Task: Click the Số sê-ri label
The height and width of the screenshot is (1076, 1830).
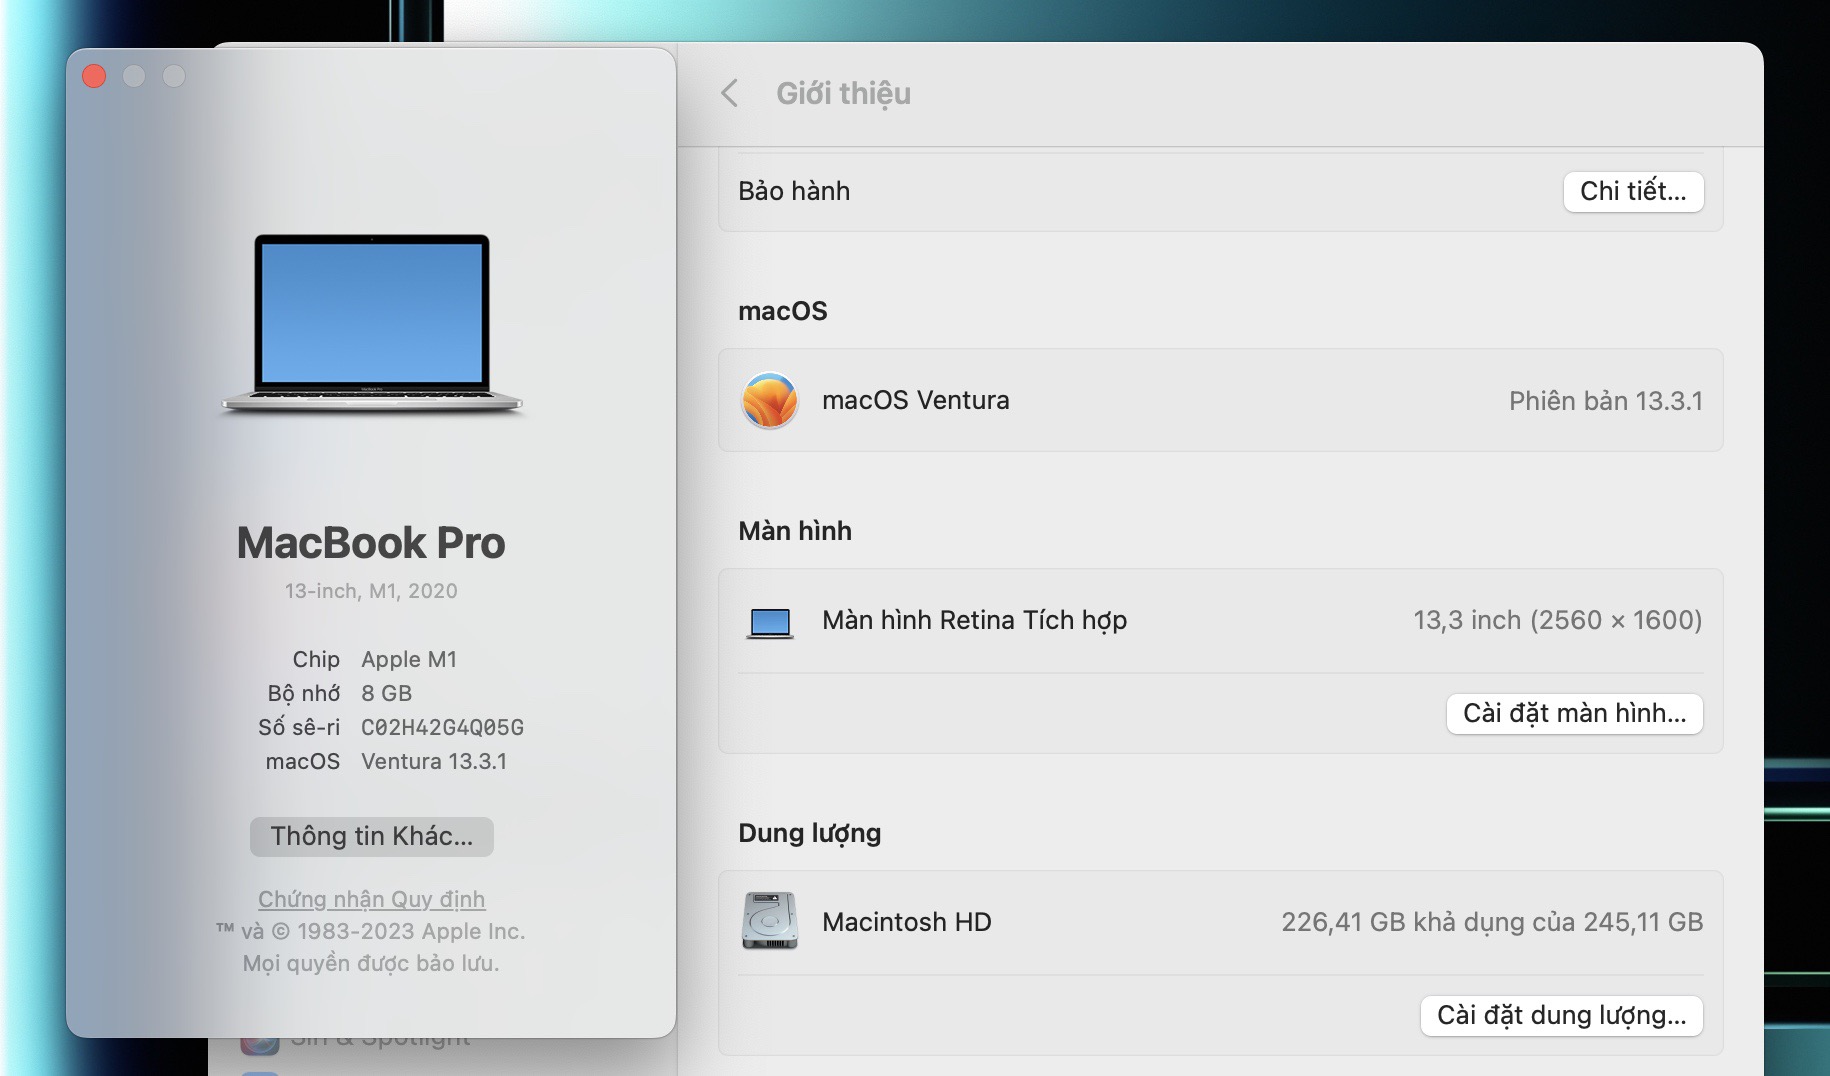Action: pyautogui.click(x=299, y=727)
